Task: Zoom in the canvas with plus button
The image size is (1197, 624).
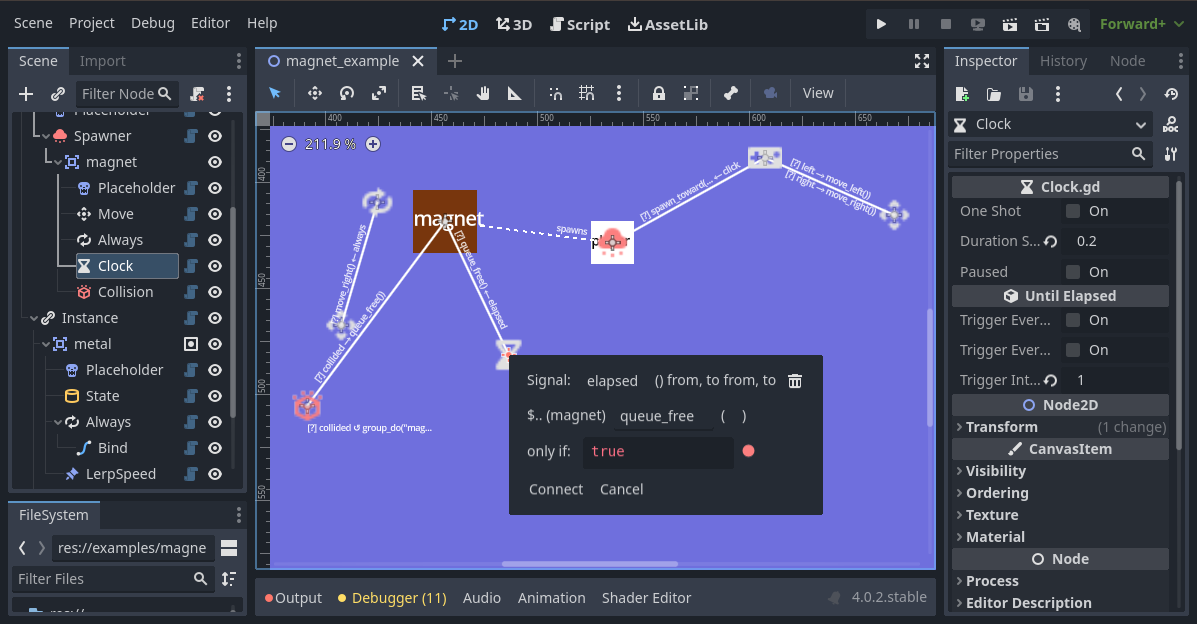Action: click(x=373, y=144)
